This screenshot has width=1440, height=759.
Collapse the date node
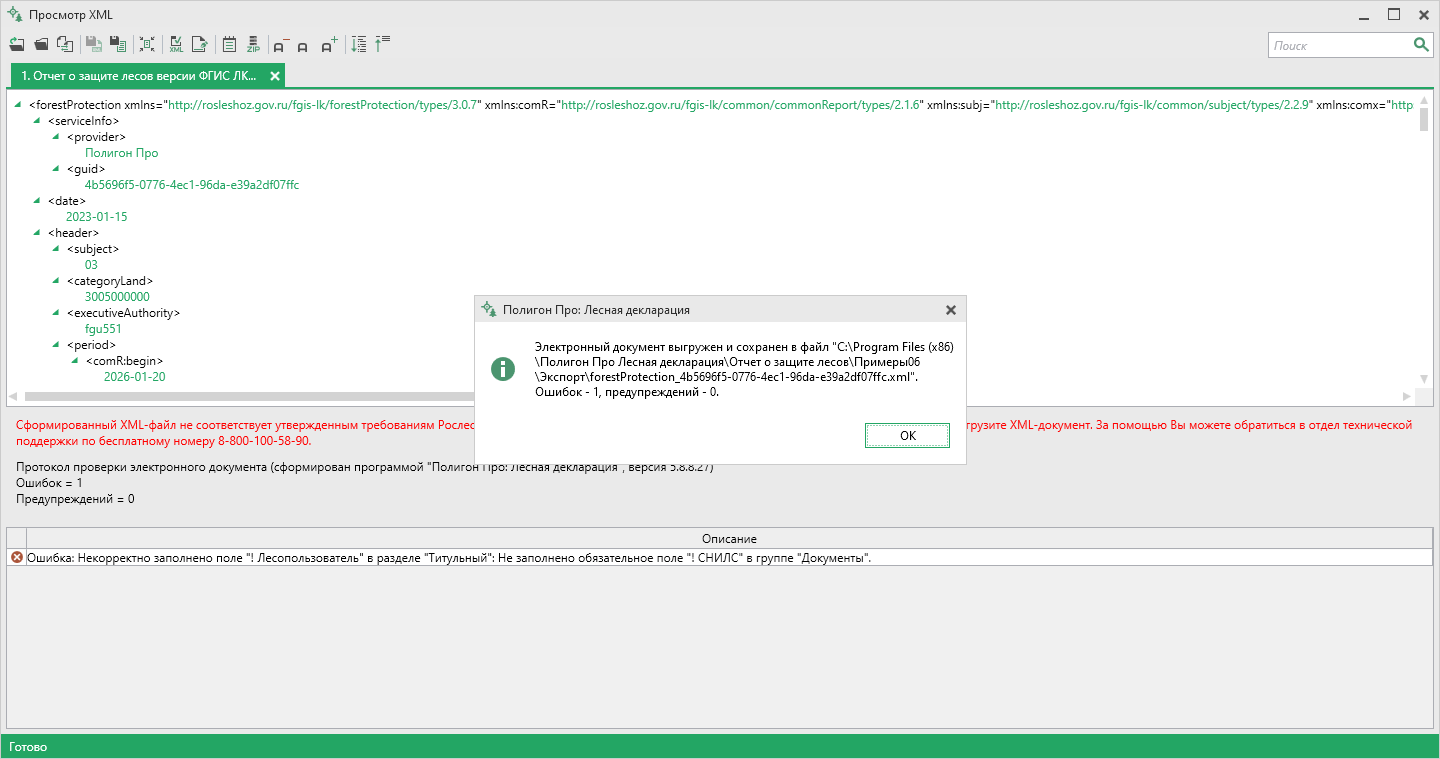point(37,200)
